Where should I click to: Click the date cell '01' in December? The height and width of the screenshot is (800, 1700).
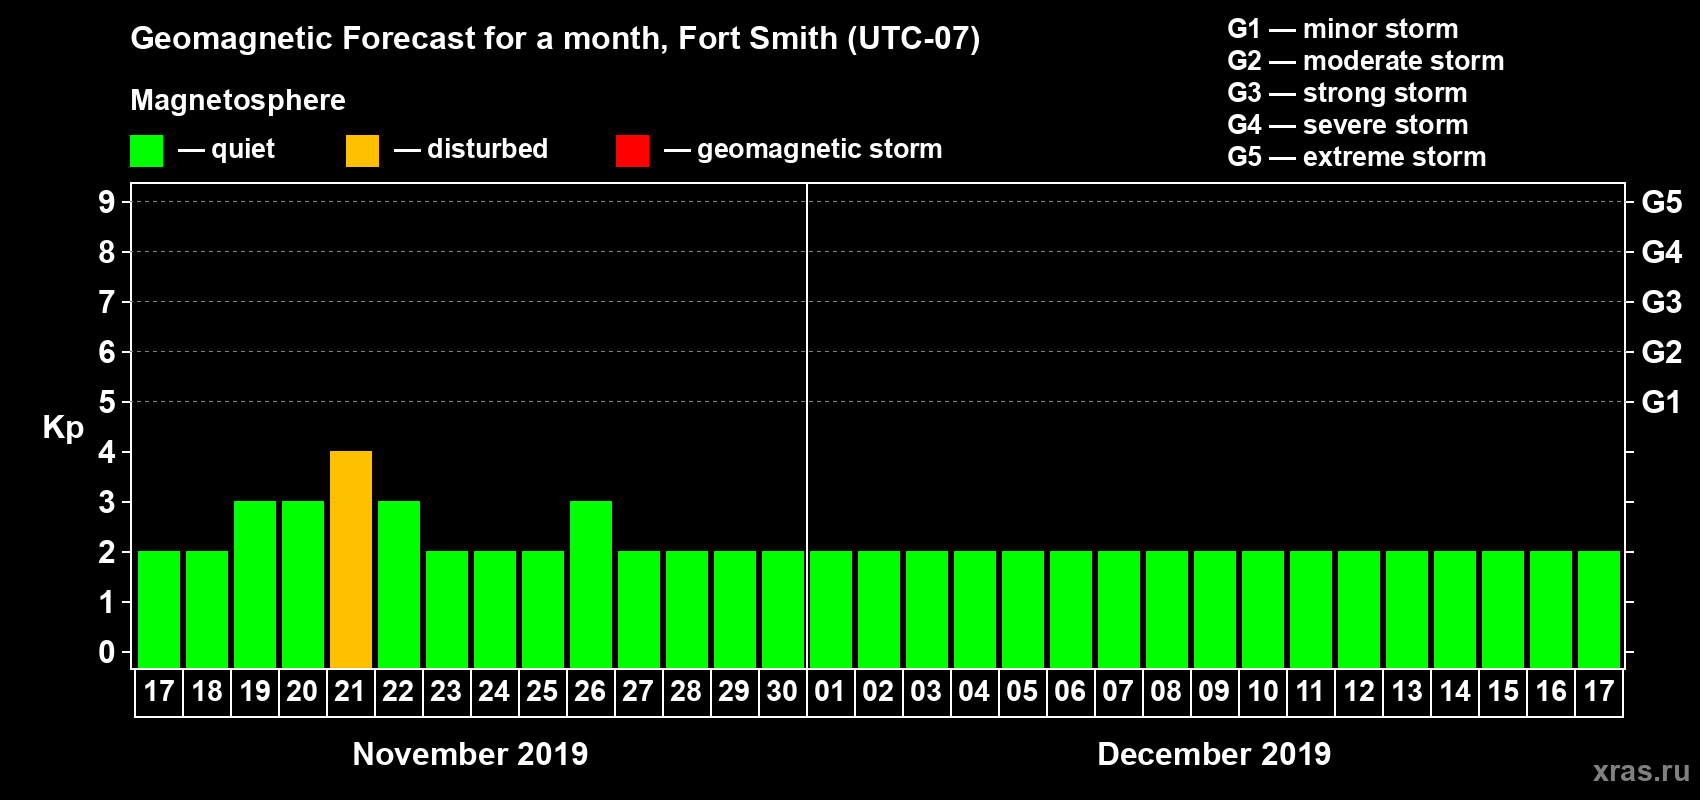[x=830, y=692]
